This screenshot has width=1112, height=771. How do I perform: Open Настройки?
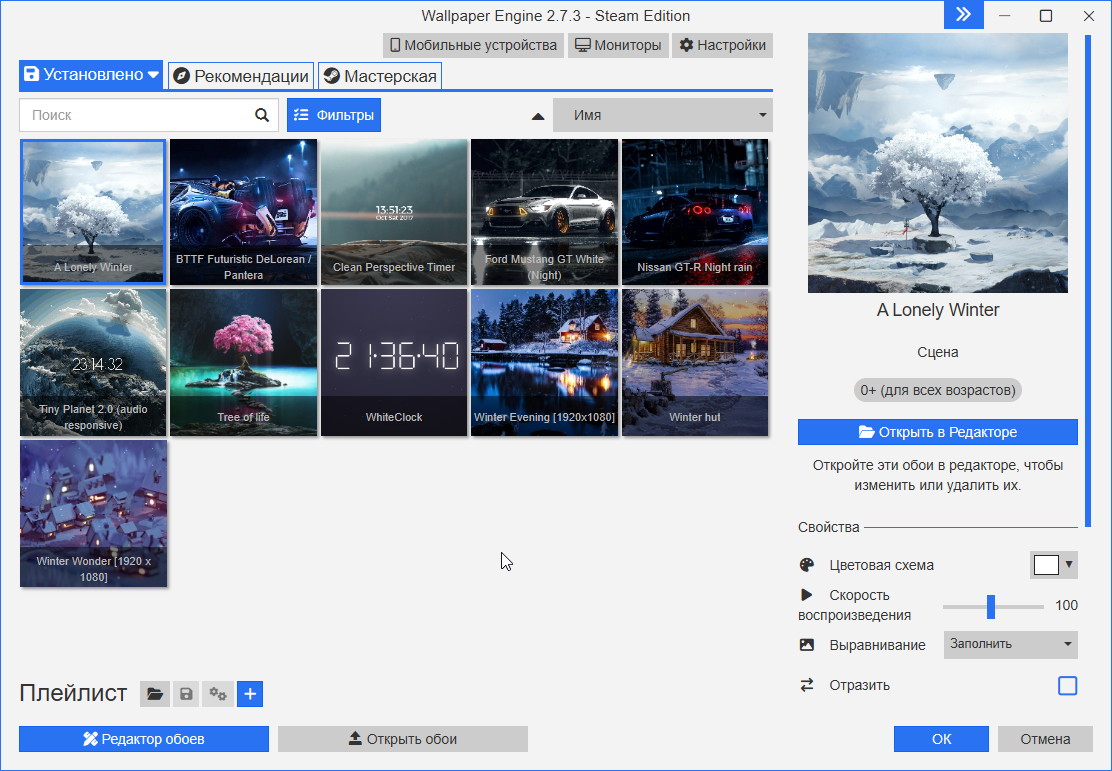coord(722,45)
